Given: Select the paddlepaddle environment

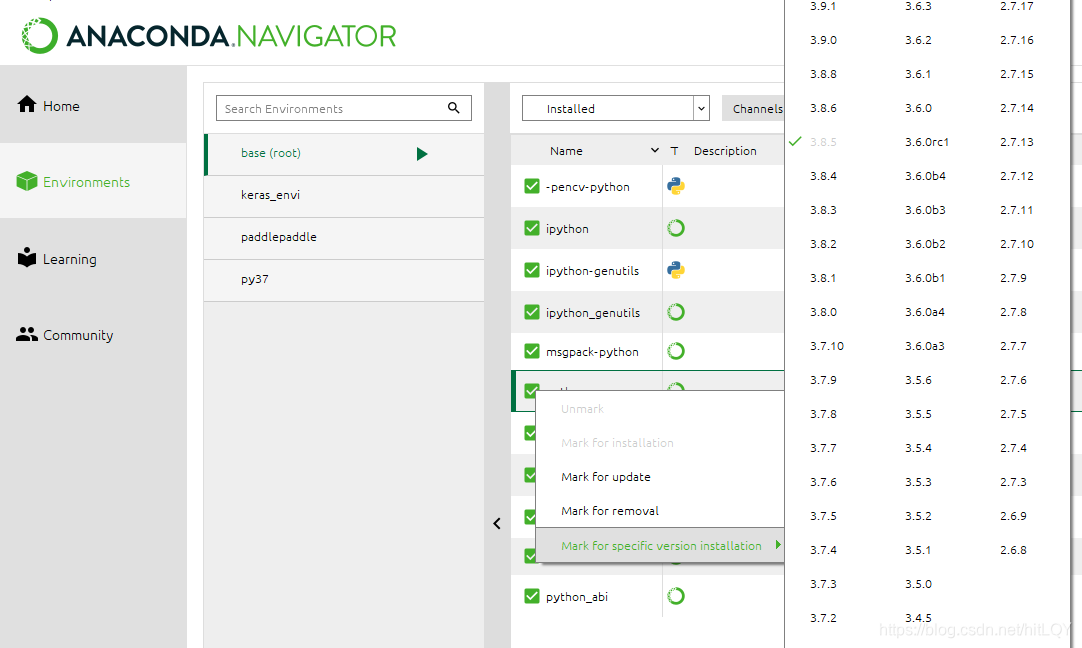Looking at the screenshot, I should (344, 238).
